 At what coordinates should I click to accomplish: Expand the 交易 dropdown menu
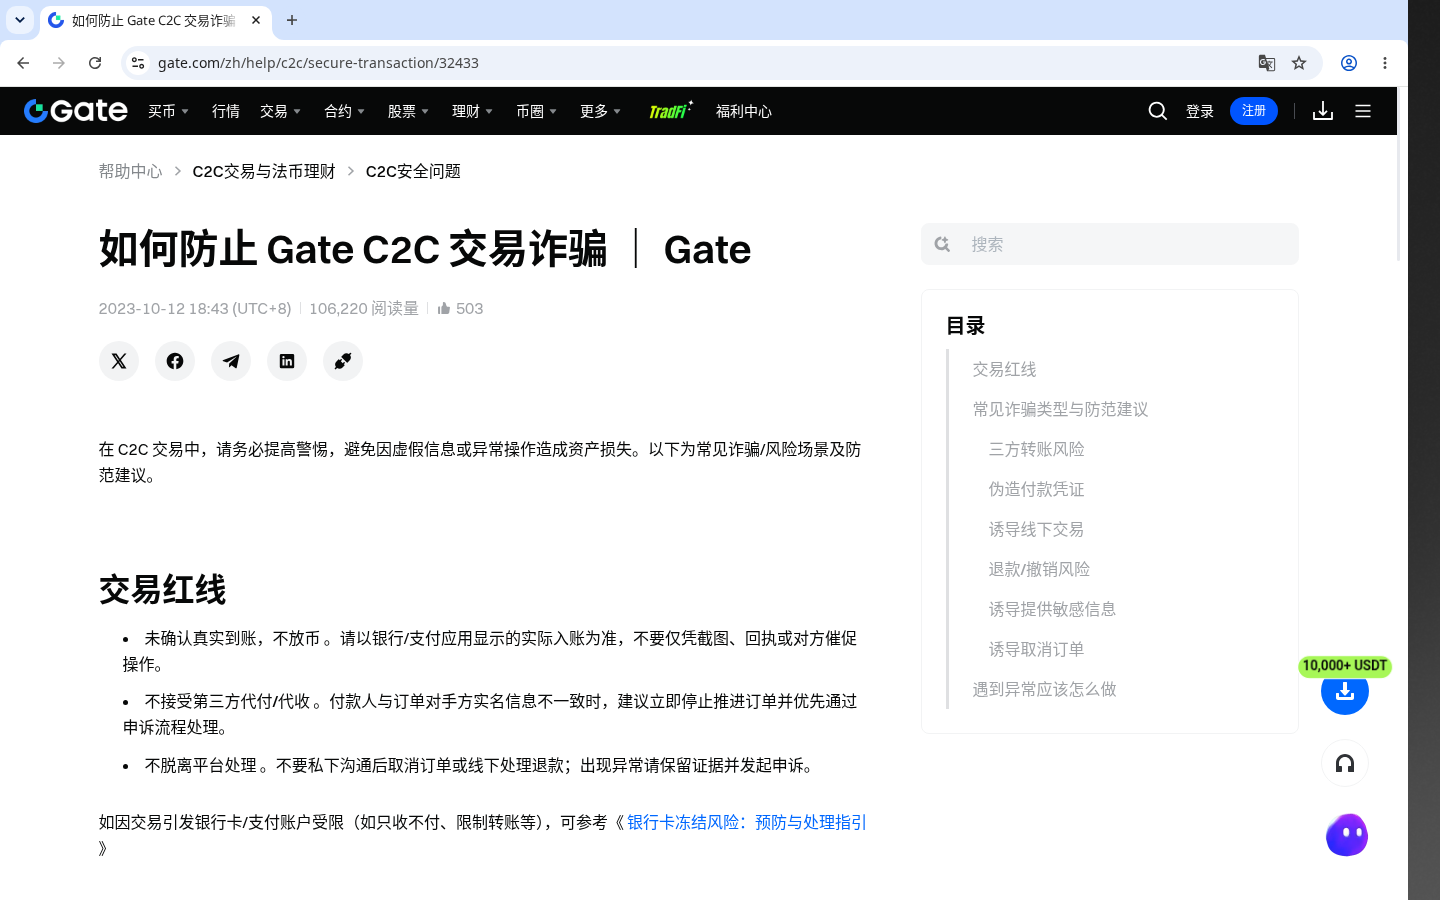click(281, 111)
